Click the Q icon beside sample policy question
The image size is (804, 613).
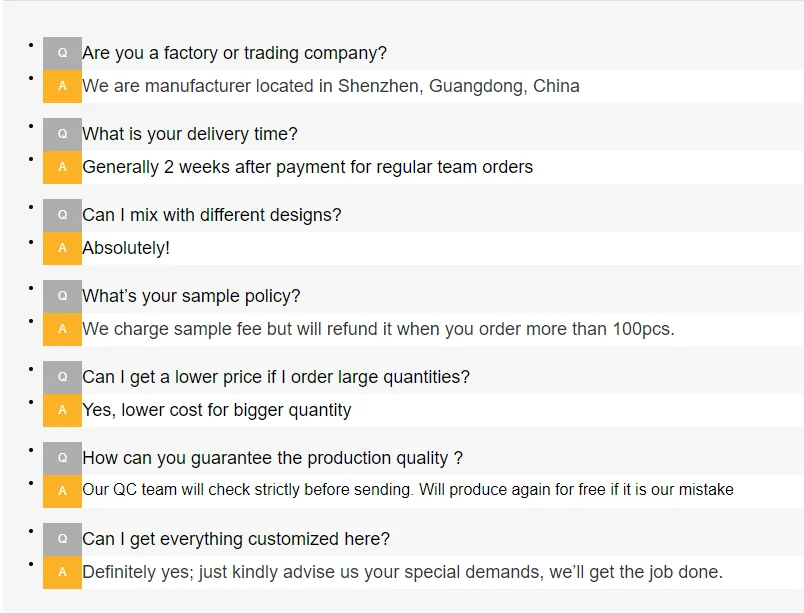62,296
